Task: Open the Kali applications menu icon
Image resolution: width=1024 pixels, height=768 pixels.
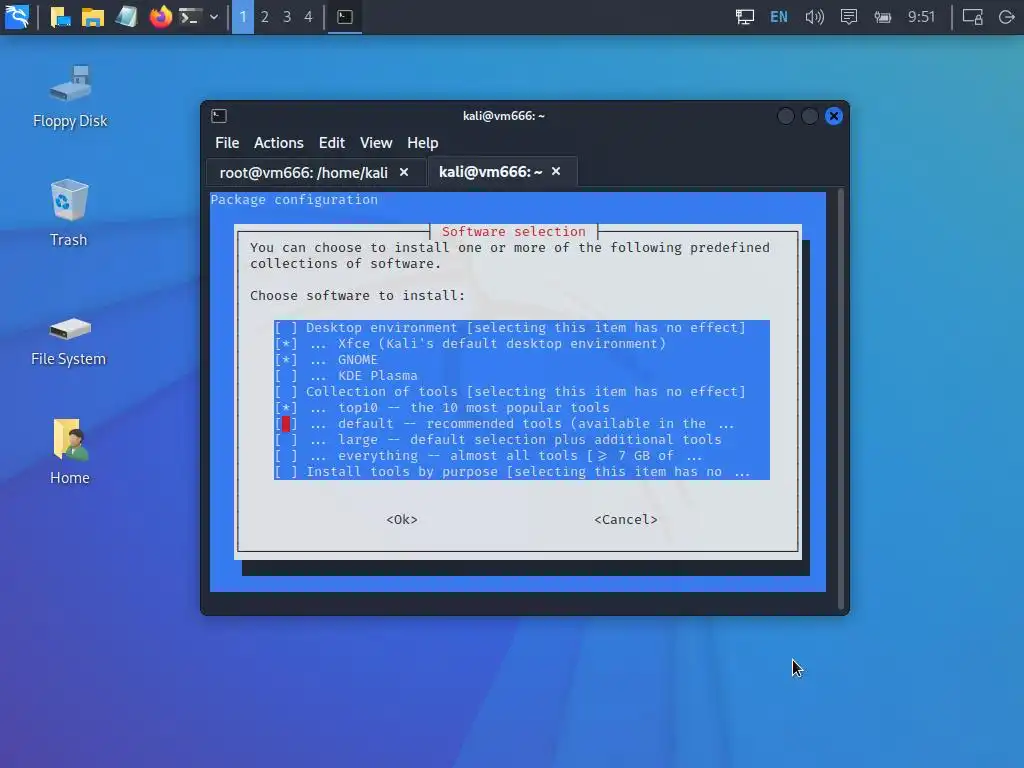Action: (x=16, y=16)
